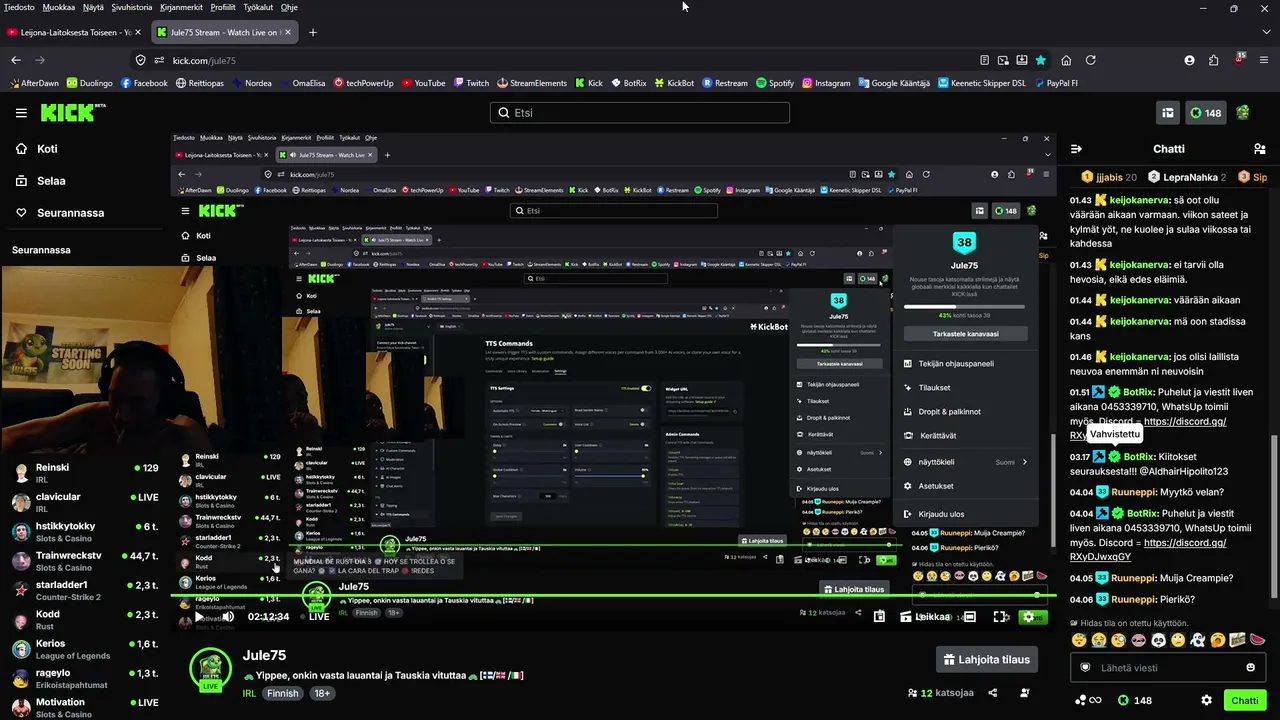The height and width of the screenshot is (720, 1280).
Task: Open the Kick points balance button in the site header
Action: coord(1206,113)
